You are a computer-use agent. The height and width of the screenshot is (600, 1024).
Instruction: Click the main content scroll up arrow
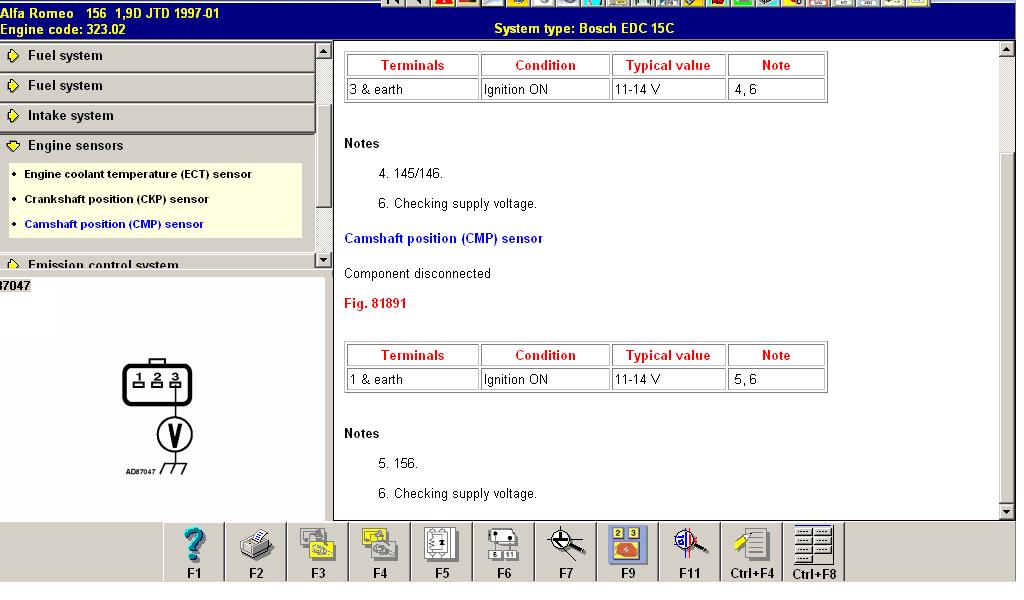[x=1007, y=49]
